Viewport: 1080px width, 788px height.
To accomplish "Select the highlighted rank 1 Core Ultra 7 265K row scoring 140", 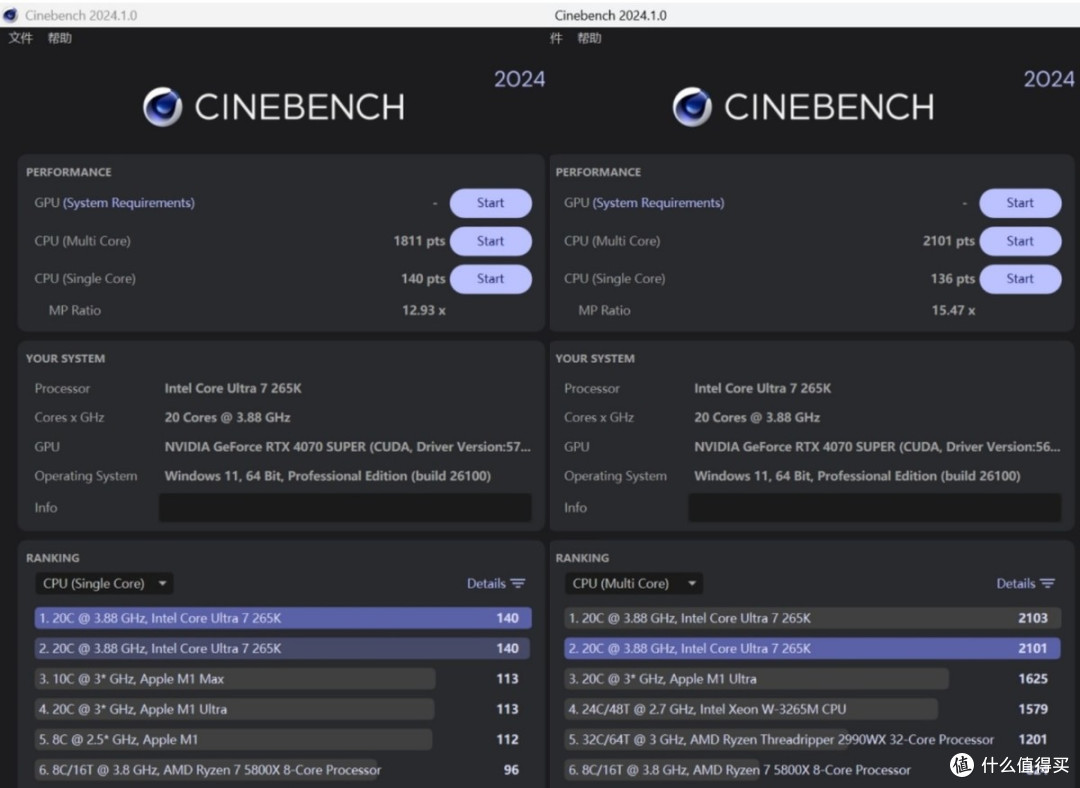I will coord(283,618).
